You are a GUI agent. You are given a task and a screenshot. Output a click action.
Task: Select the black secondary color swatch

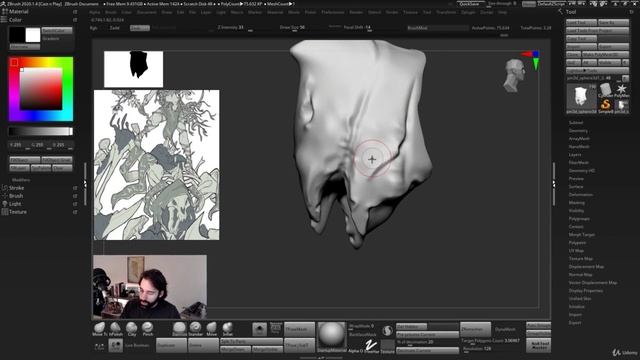(17, 35)
